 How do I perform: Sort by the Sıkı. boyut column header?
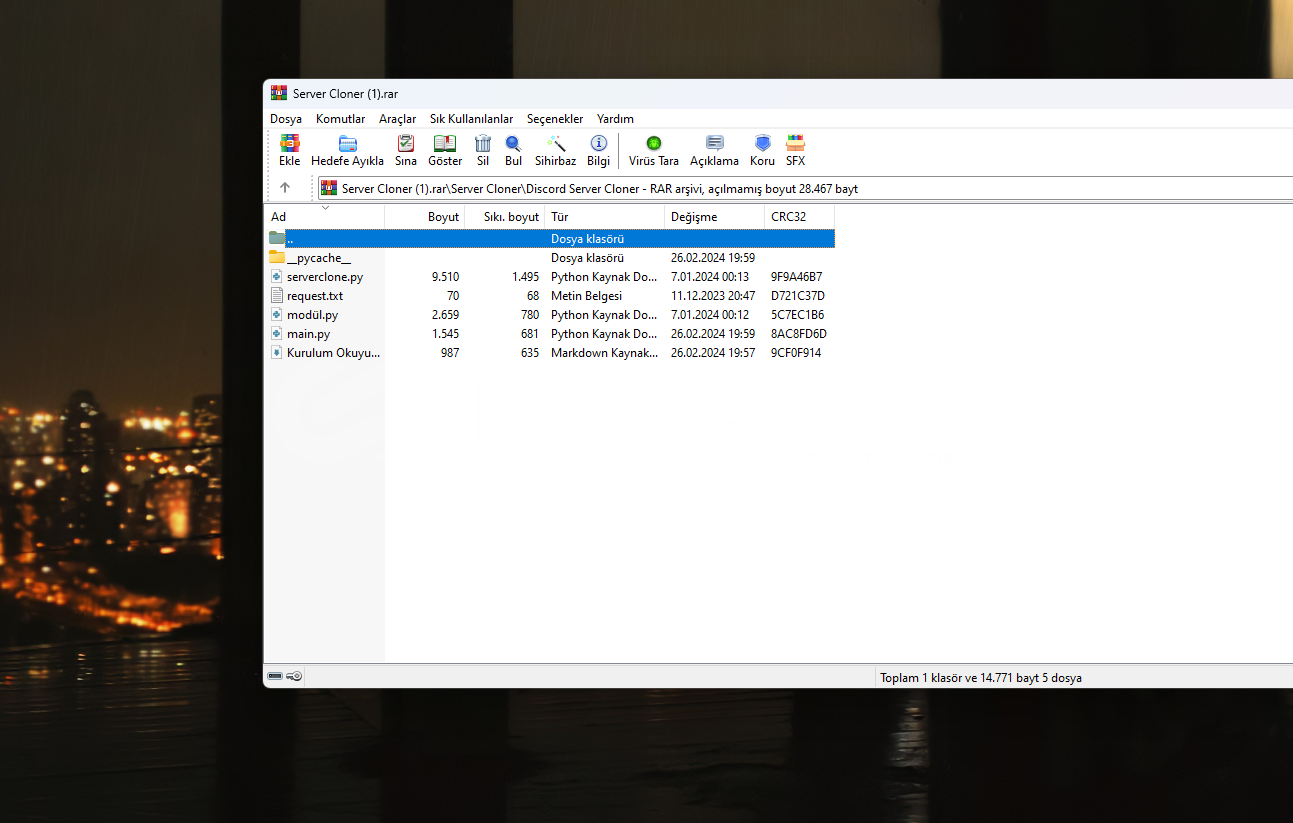505,216
